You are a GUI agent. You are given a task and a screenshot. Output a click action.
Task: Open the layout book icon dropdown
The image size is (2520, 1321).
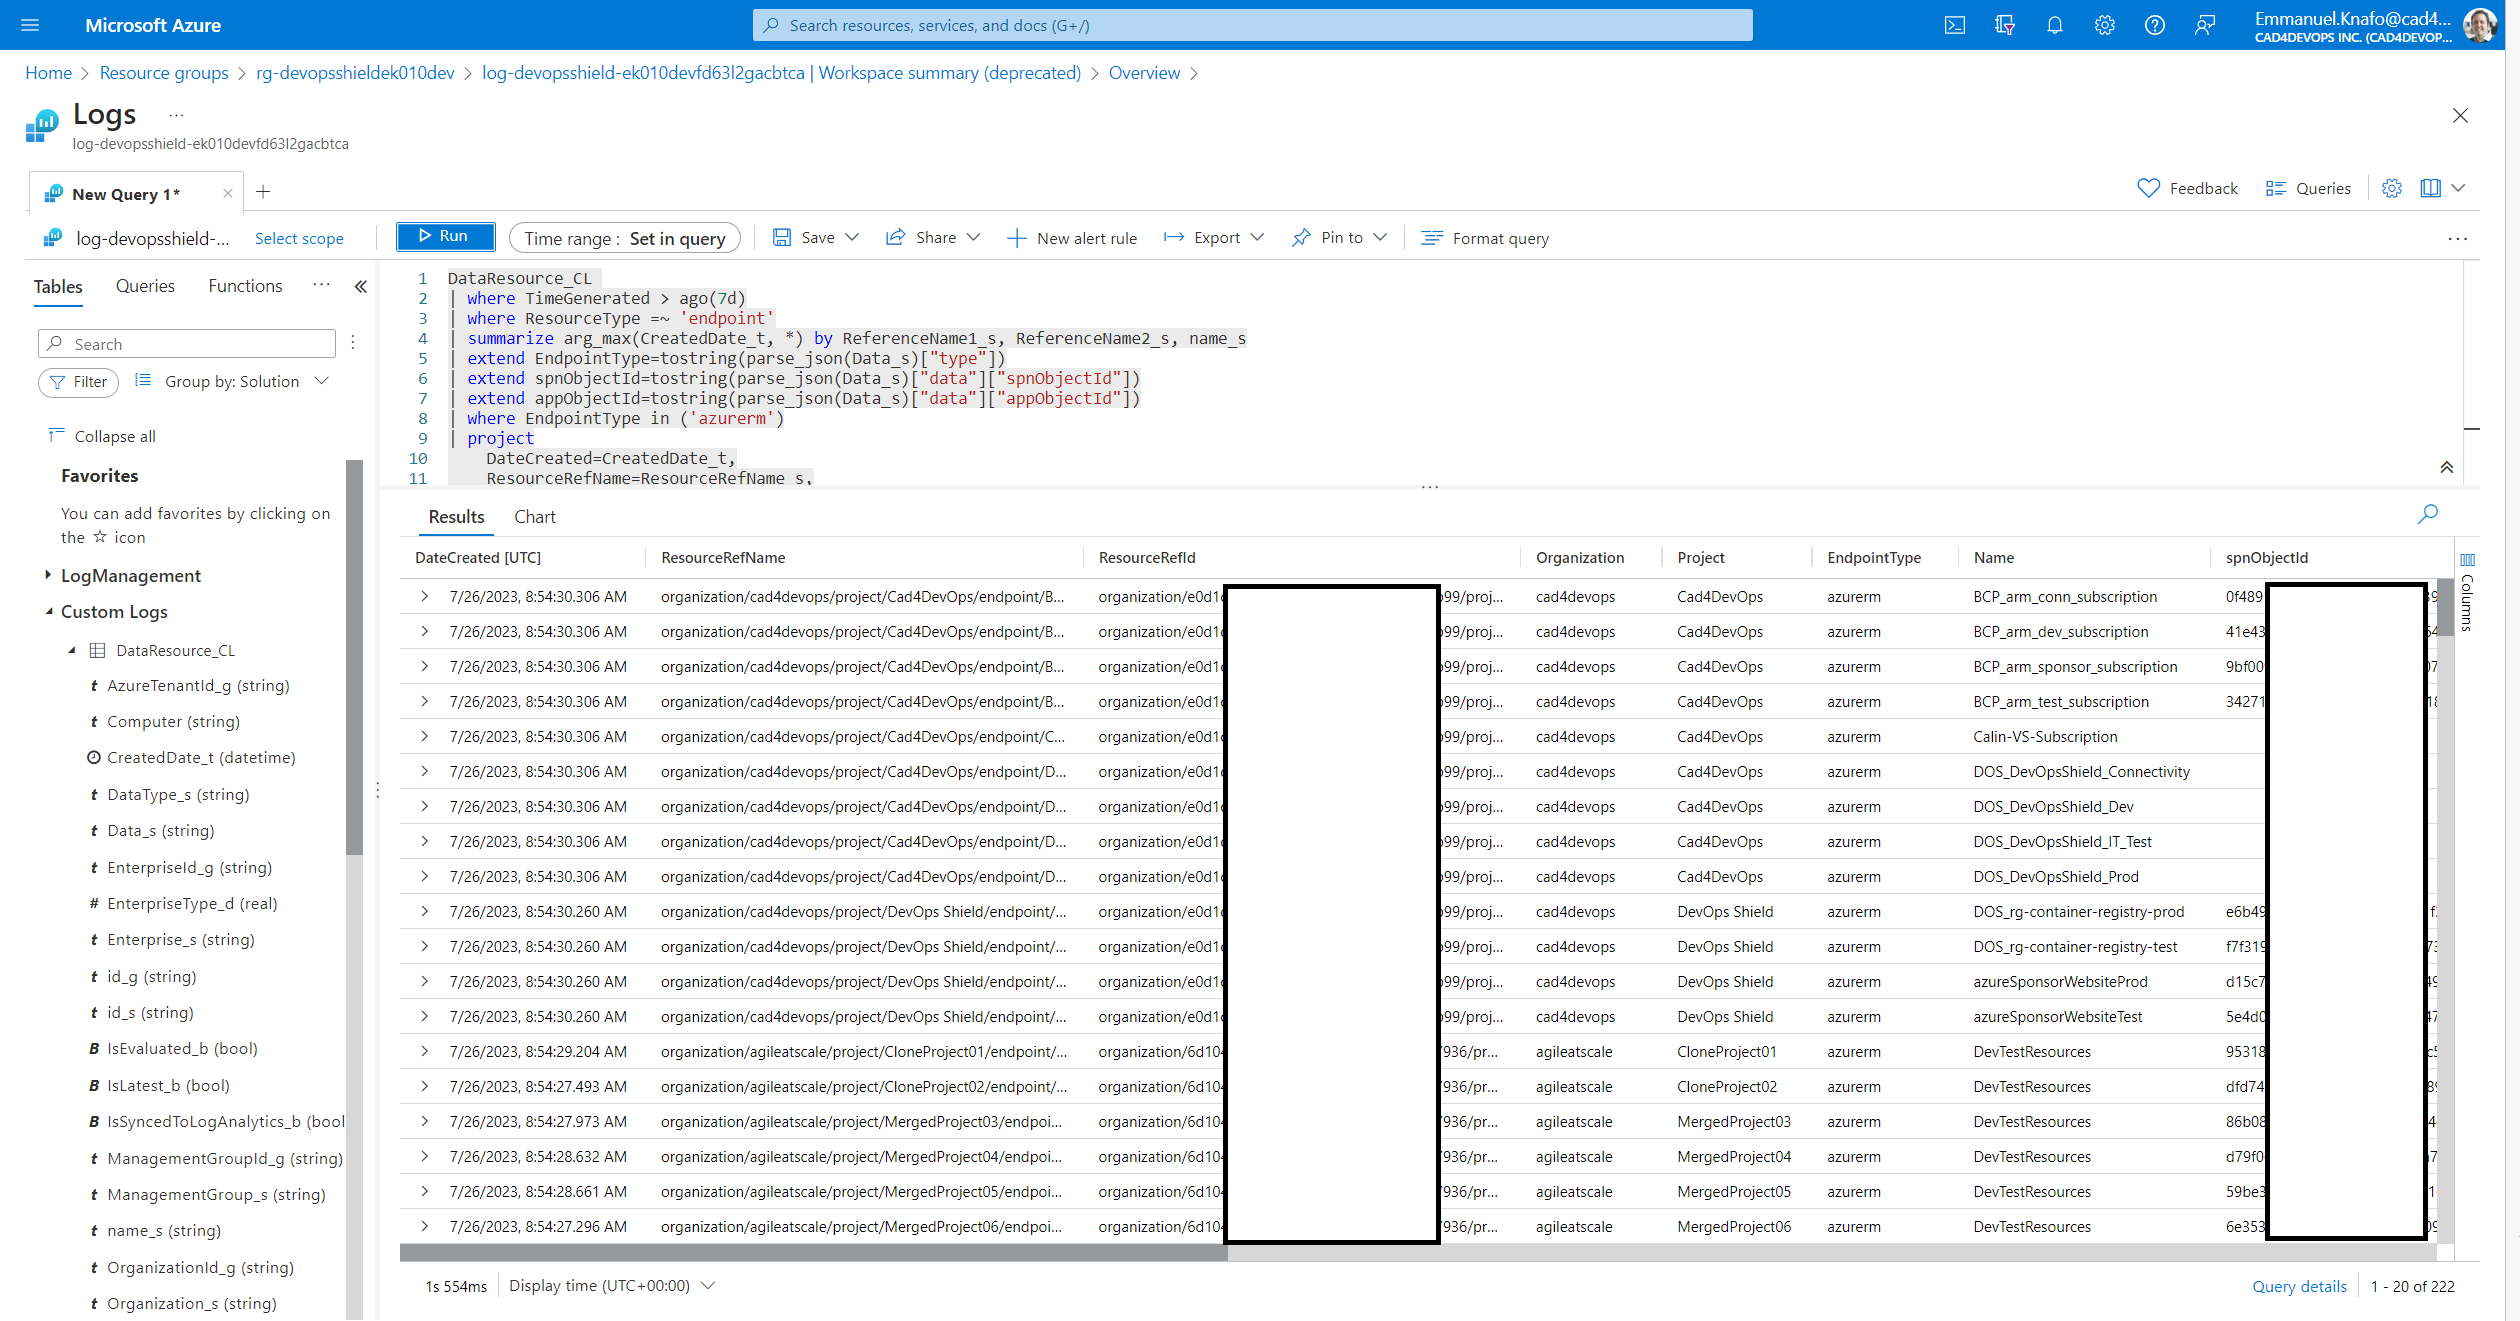(x=2442, y=188)
